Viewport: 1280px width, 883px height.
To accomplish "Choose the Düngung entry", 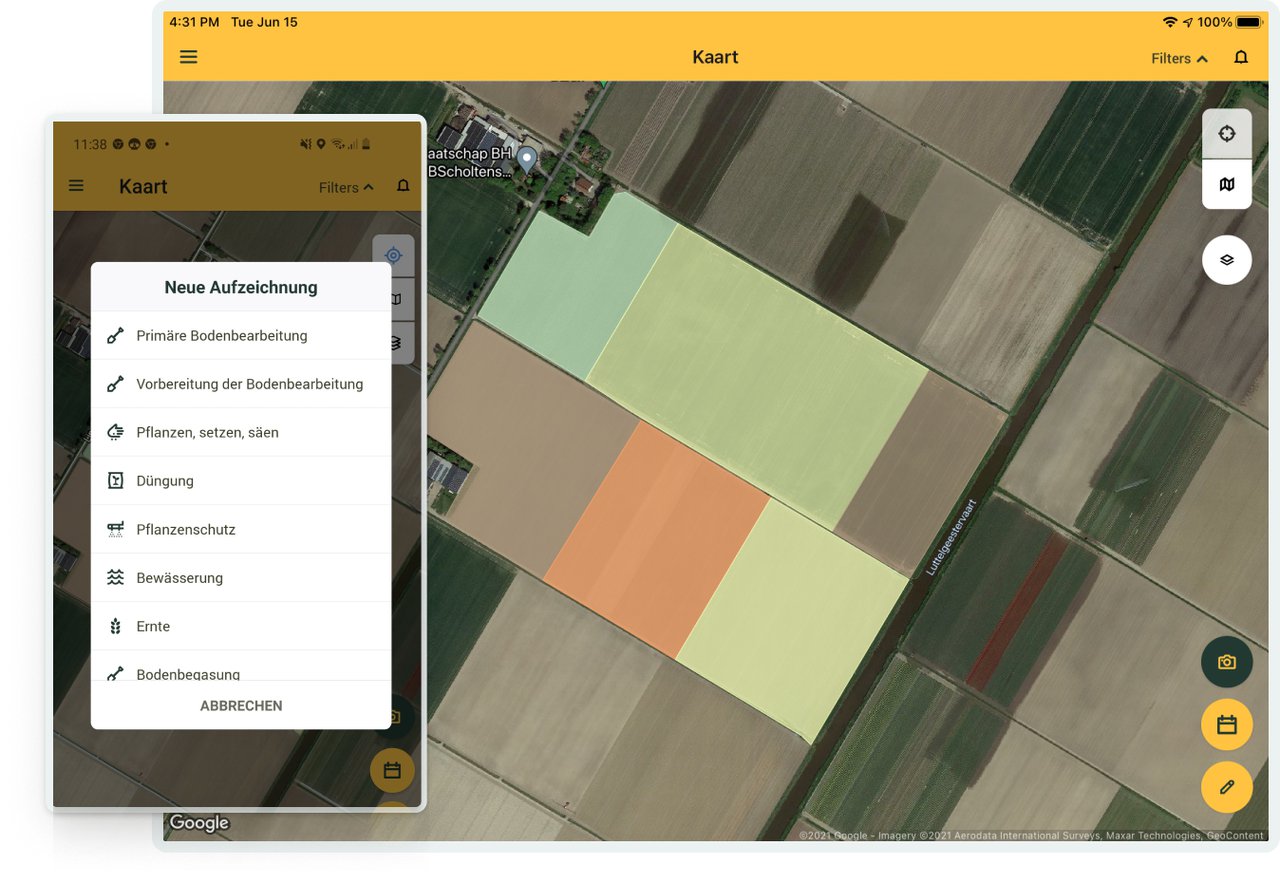I will click(241, 481).
